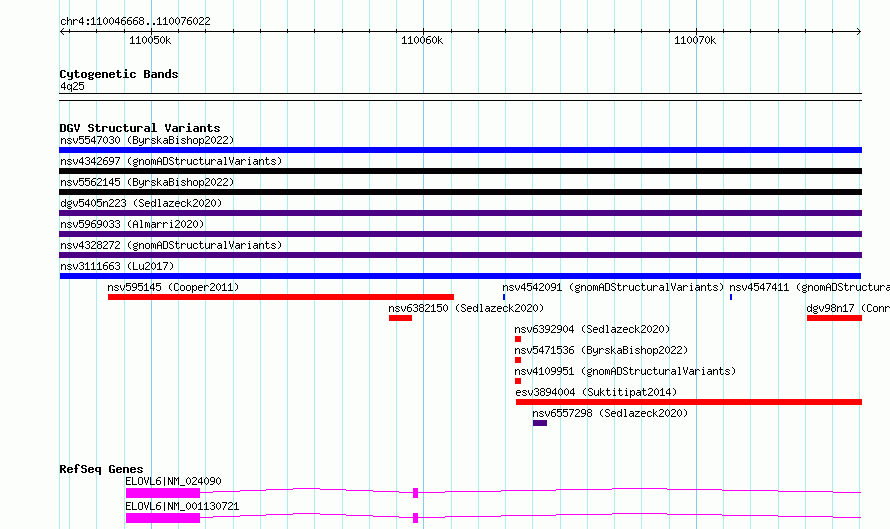Image resolution: width=890 pixels, height=529 pixels.
Task: Click the nsv4328272 purple variant bar
Action: click(x=460, y=255)
